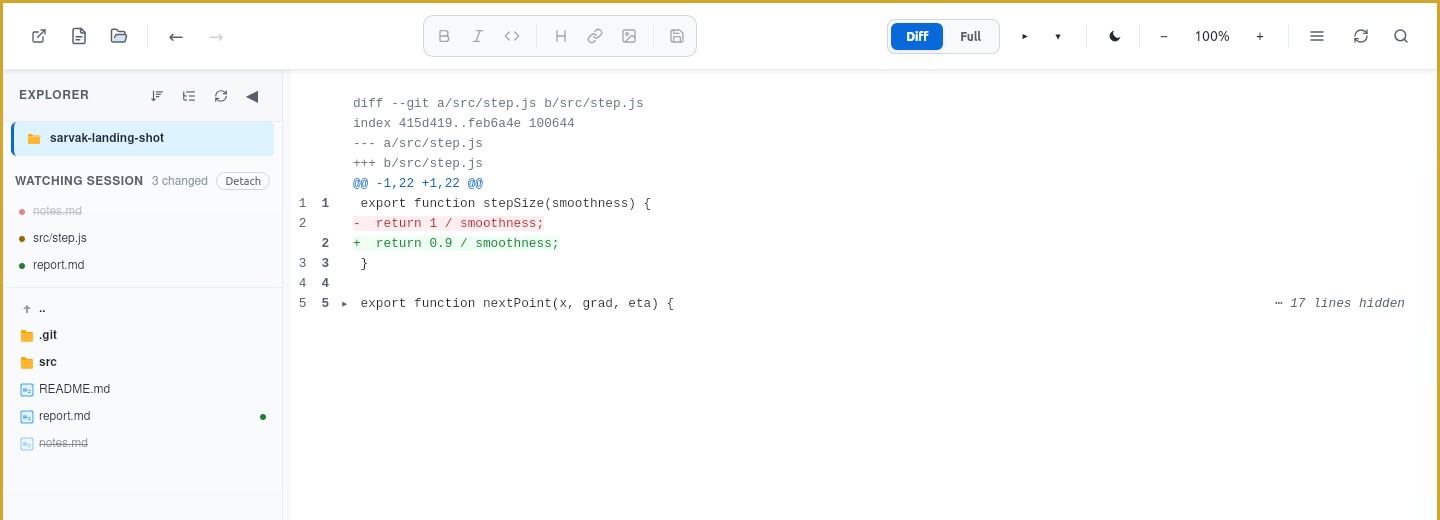Click the diff --git header line

pos(498,104)
